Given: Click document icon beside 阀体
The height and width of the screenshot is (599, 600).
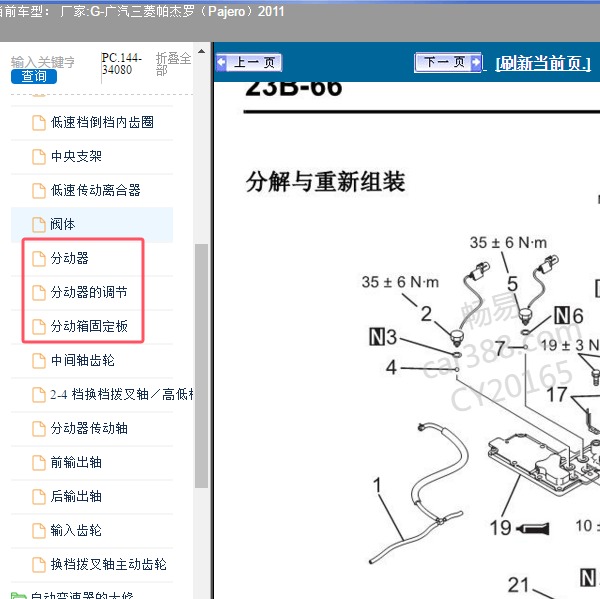Looking at the screenshot, I should point(39,225).
